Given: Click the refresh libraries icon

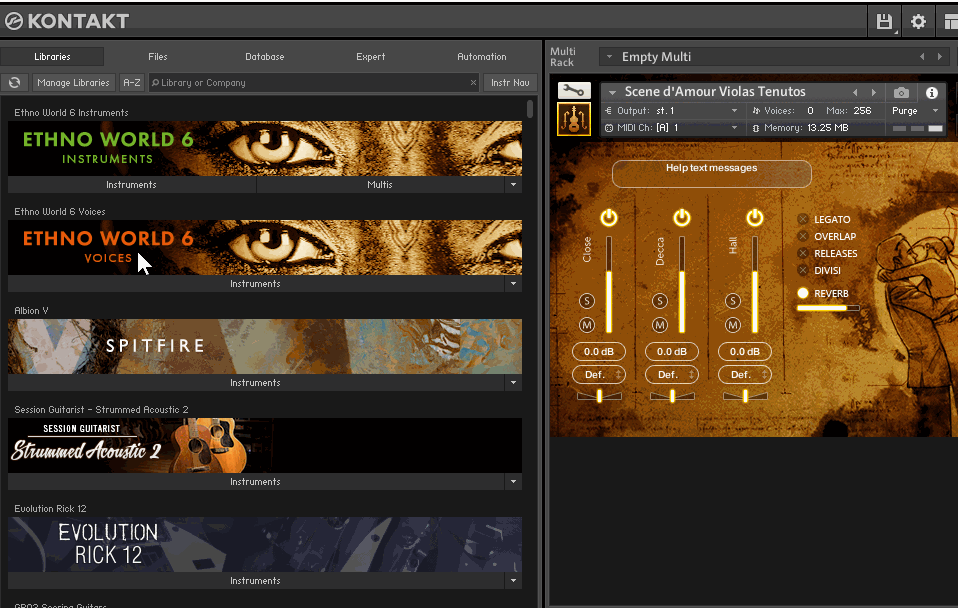Looking at the screenshot, I should 15,82.
